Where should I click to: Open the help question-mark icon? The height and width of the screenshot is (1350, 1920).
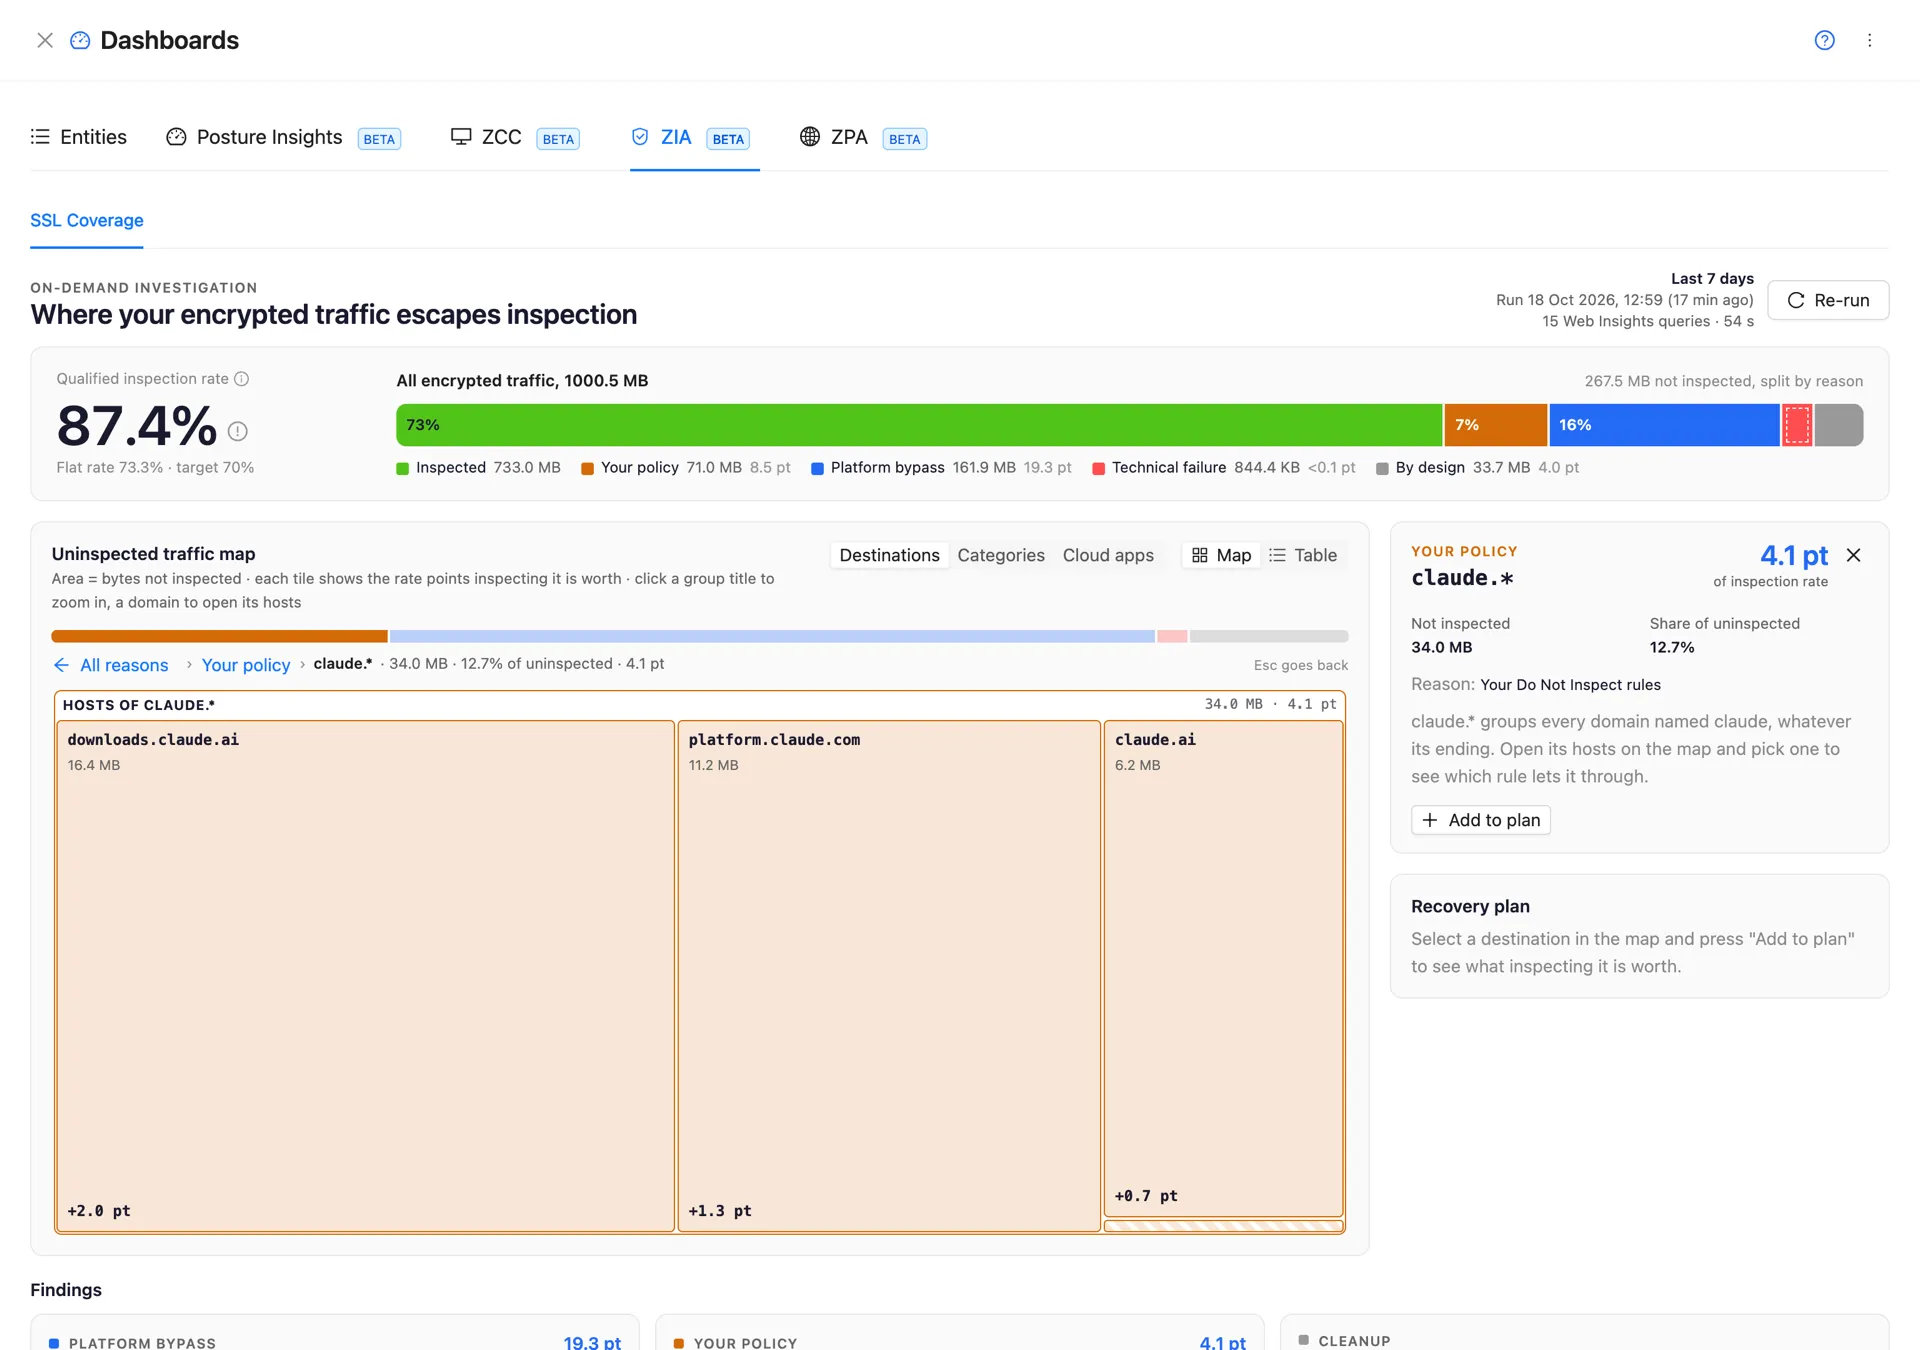pyautogui.click(x=1825, y=40)
